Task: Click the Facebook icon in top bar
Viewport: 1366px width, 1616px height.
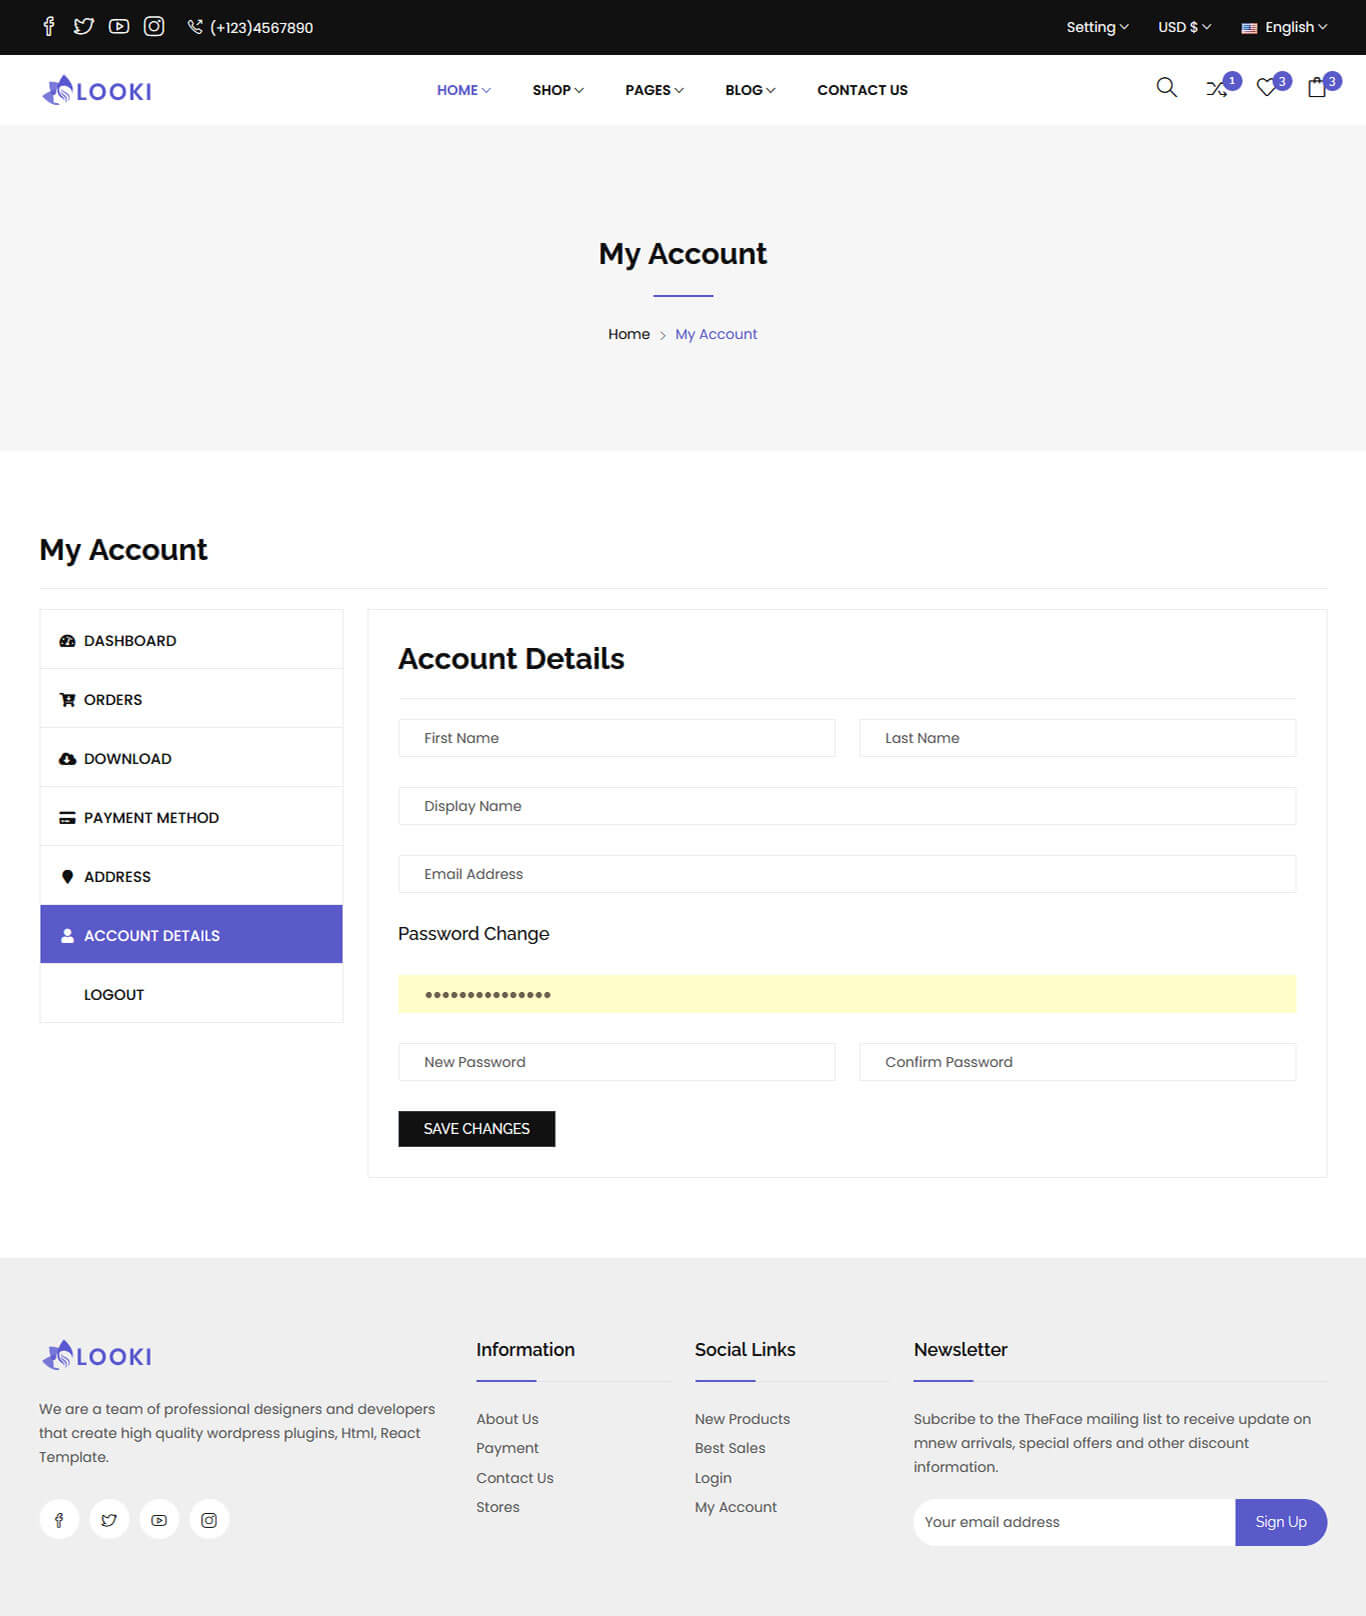Action: tap(48, 27)
